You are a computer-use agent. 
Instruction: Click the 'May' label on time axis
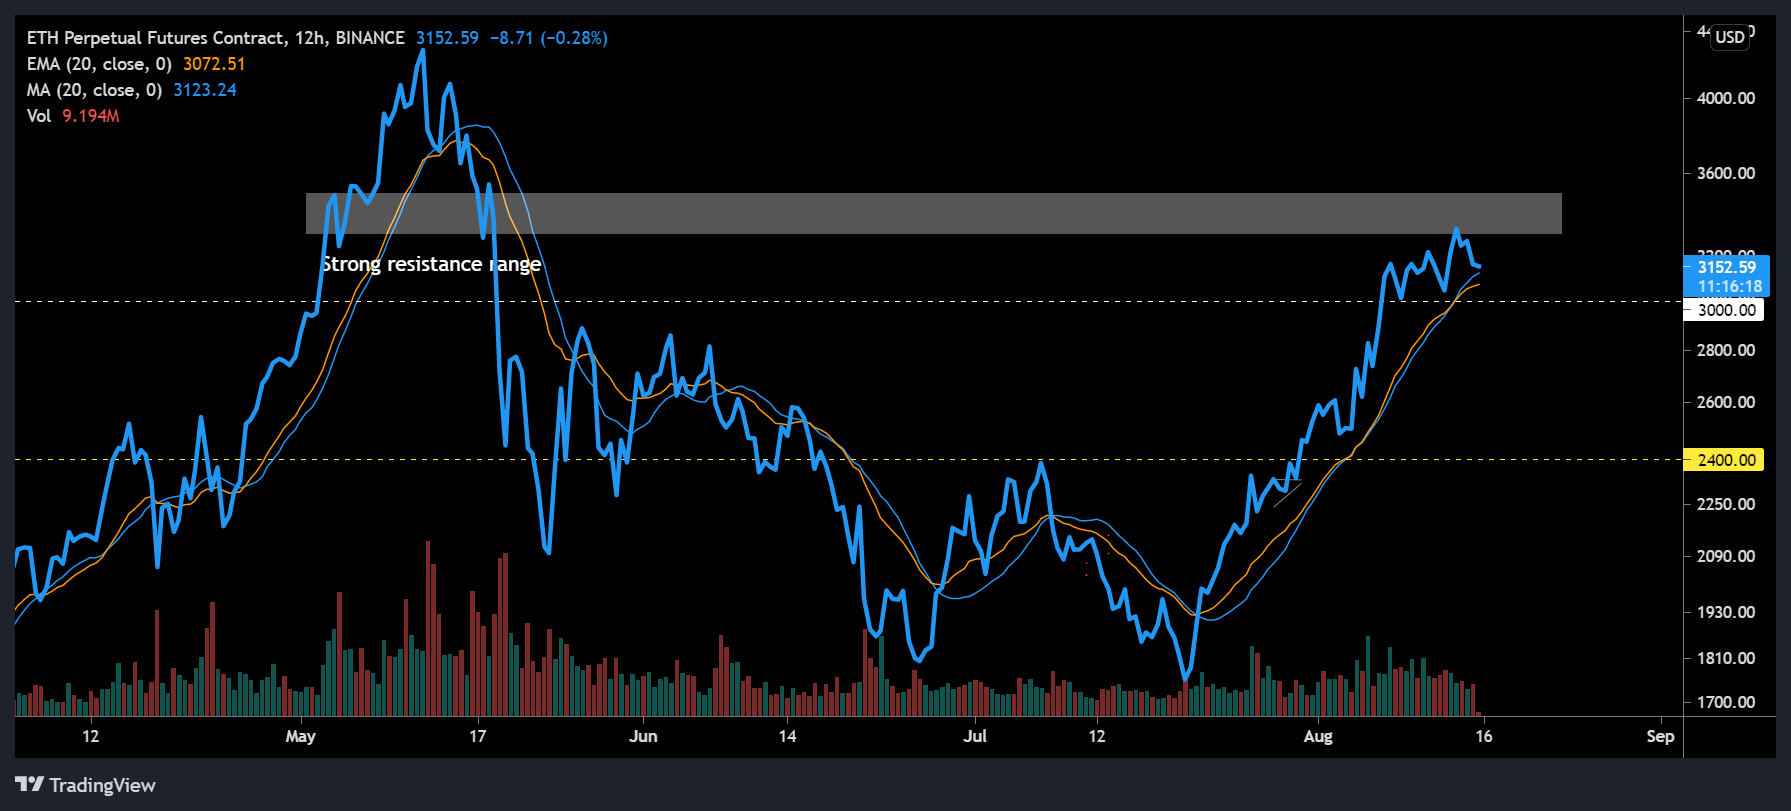click(300, 736)
